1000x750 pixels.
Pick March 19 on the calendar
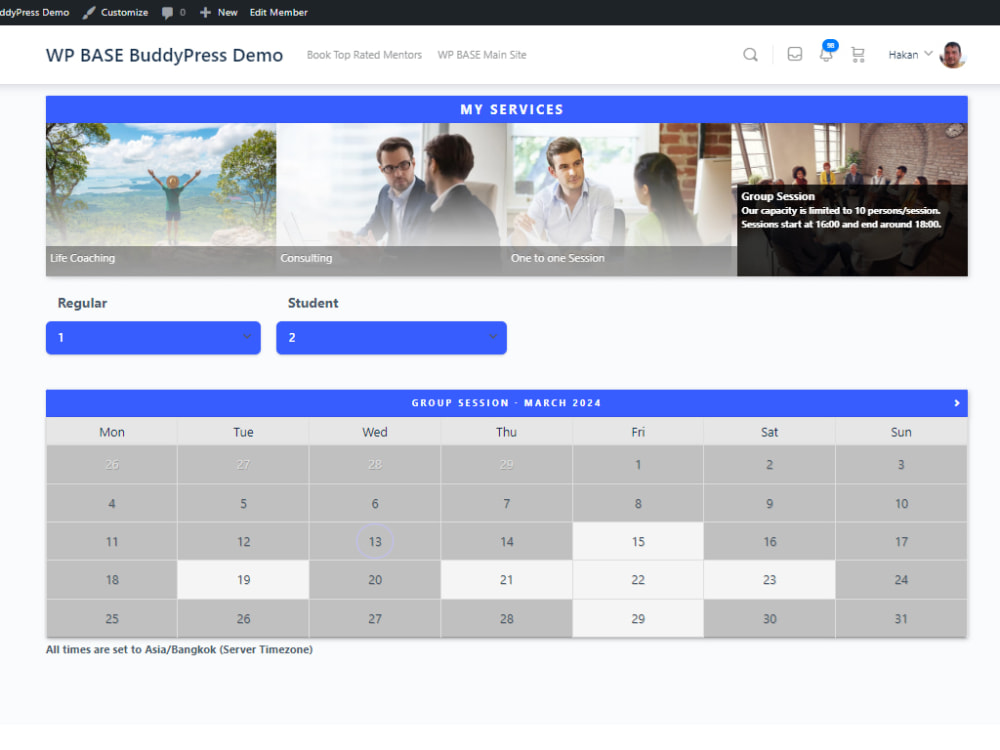pyautogui.click(x=243, y=580)
